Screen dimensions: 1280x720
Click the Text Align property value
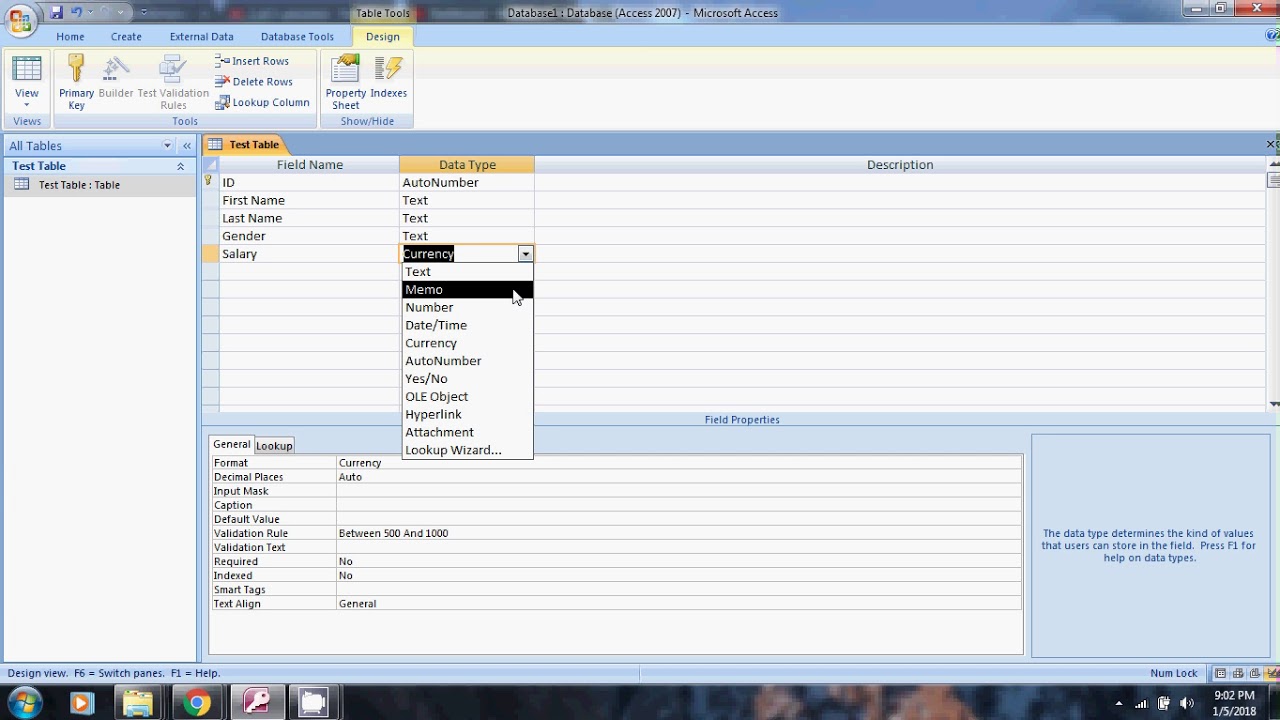679,603
